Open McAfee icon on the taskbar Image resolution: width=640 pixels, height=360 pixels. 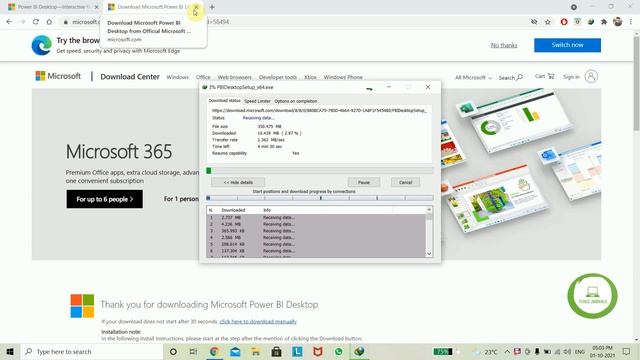[318, 351]
